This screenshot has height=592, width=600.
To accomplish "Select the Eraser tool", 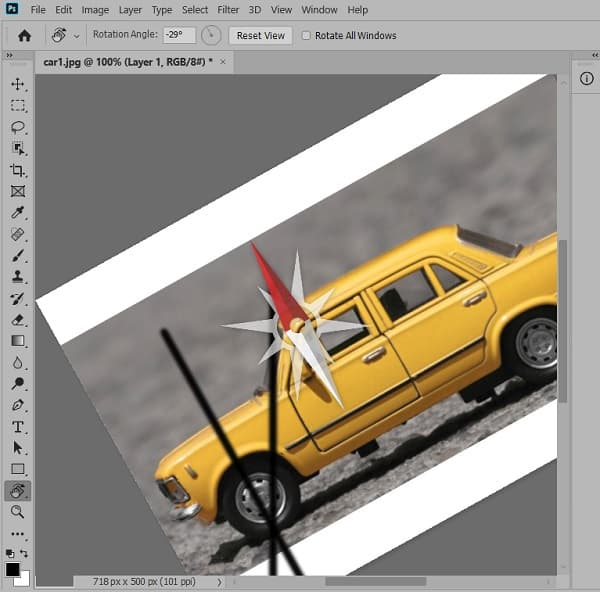I will pyautogui.click(x=18, y=320).
